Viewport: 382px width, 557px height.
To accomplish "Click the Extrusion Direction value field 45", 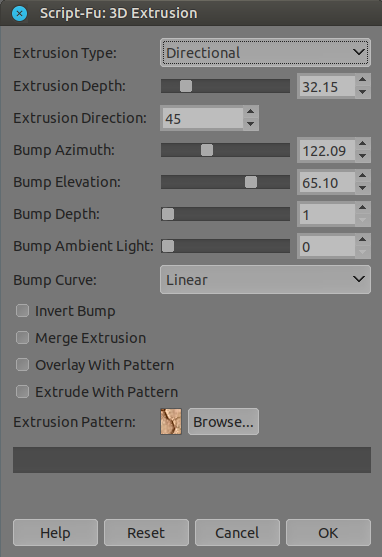I will coord(202,118).
